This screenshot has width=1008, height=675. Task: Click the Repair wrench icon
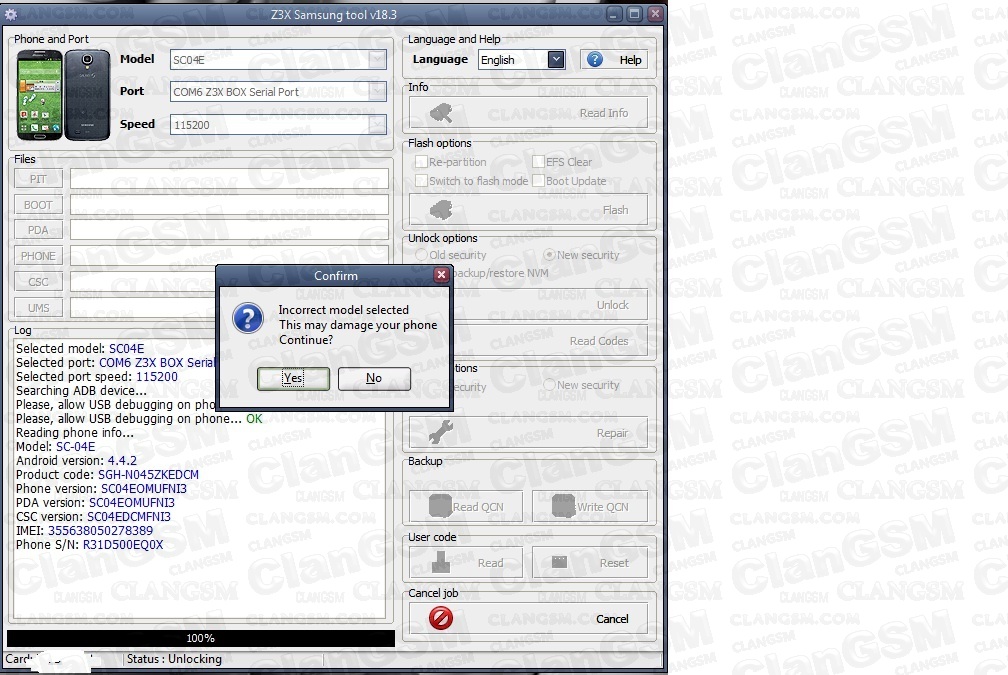441,432
